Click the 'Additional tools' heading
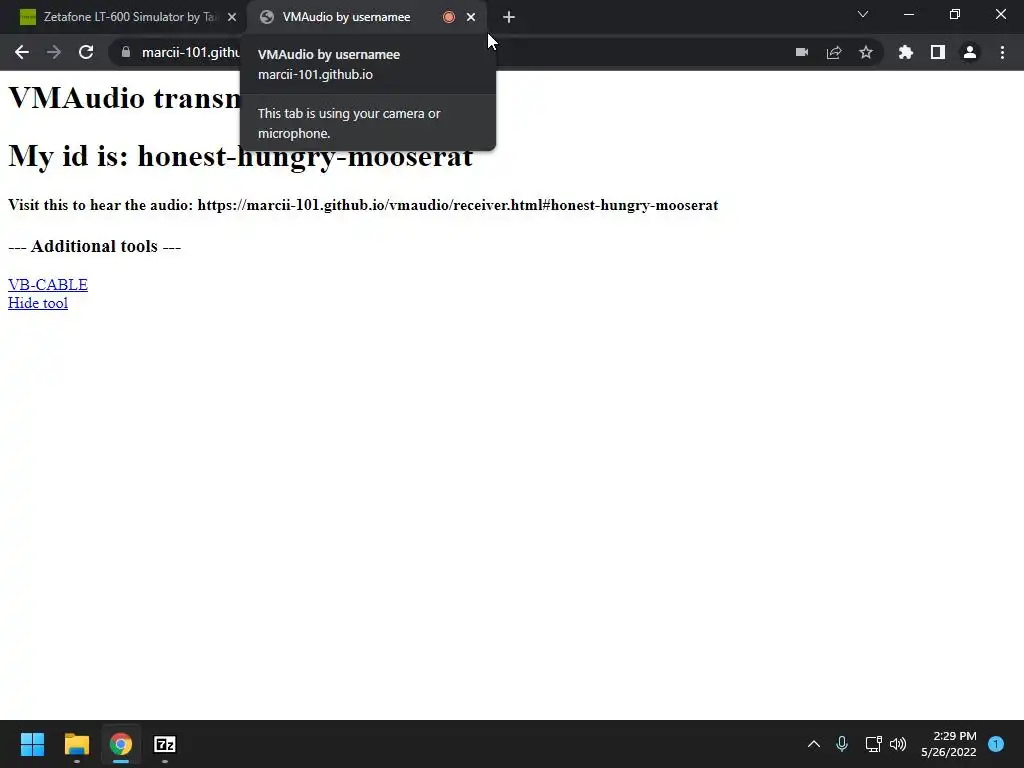 pos(95,246)
